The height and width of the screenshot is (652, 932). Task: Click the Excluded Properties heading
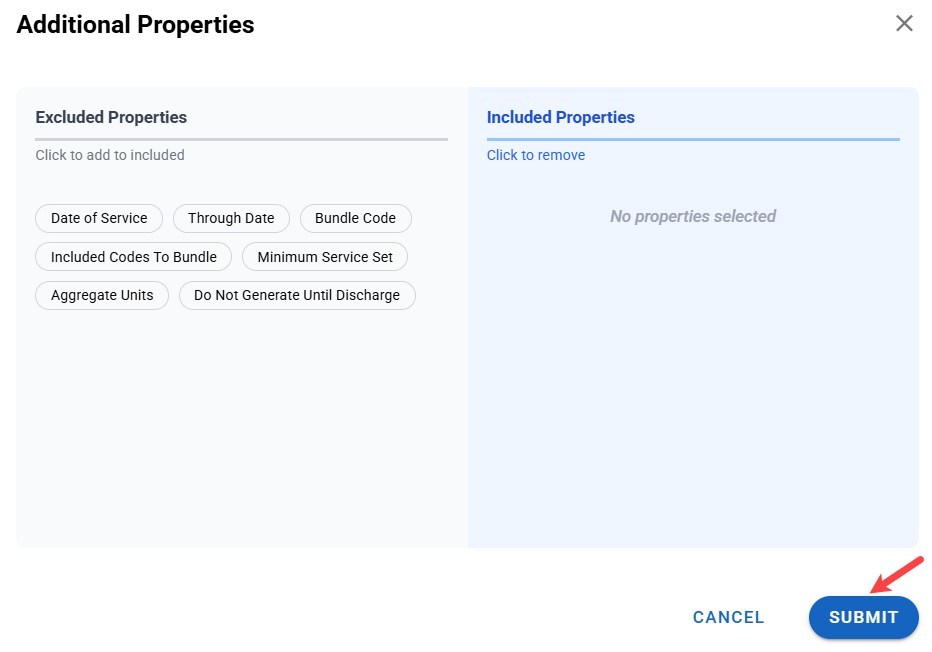111,117
